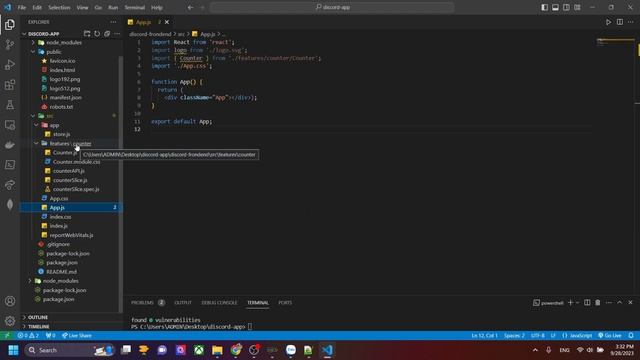This screenshot has width=640, height=360.
Task: Close the terminal panel
Action: tap(630, 302)
